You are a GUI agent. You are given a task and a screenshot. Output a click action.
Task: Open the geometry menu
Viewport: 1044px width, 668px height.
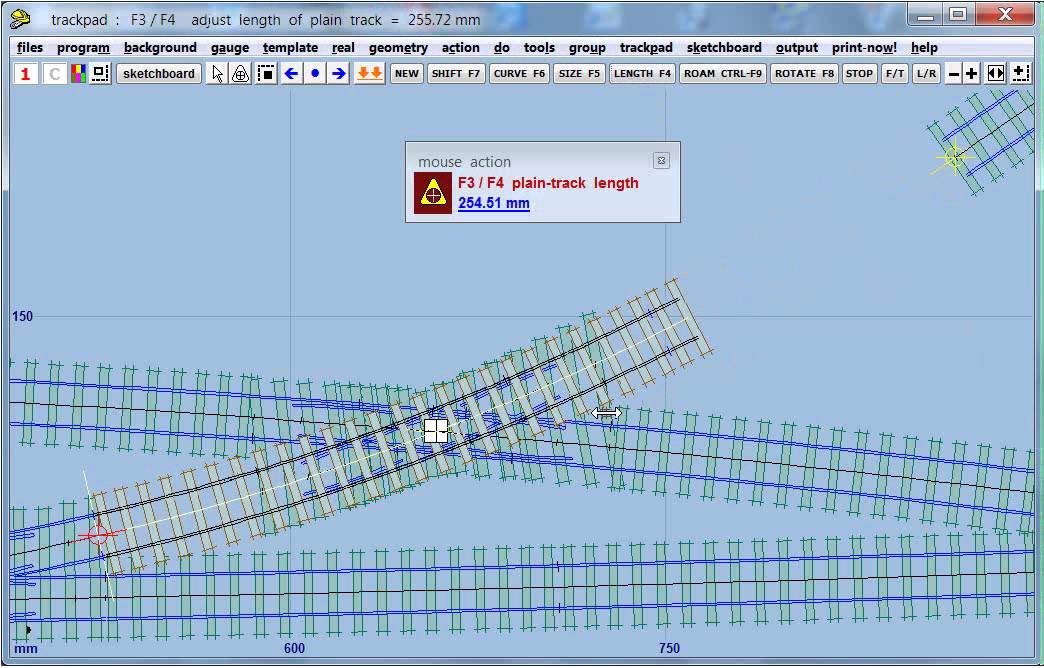pyautogui.click(x=398, y=47)
